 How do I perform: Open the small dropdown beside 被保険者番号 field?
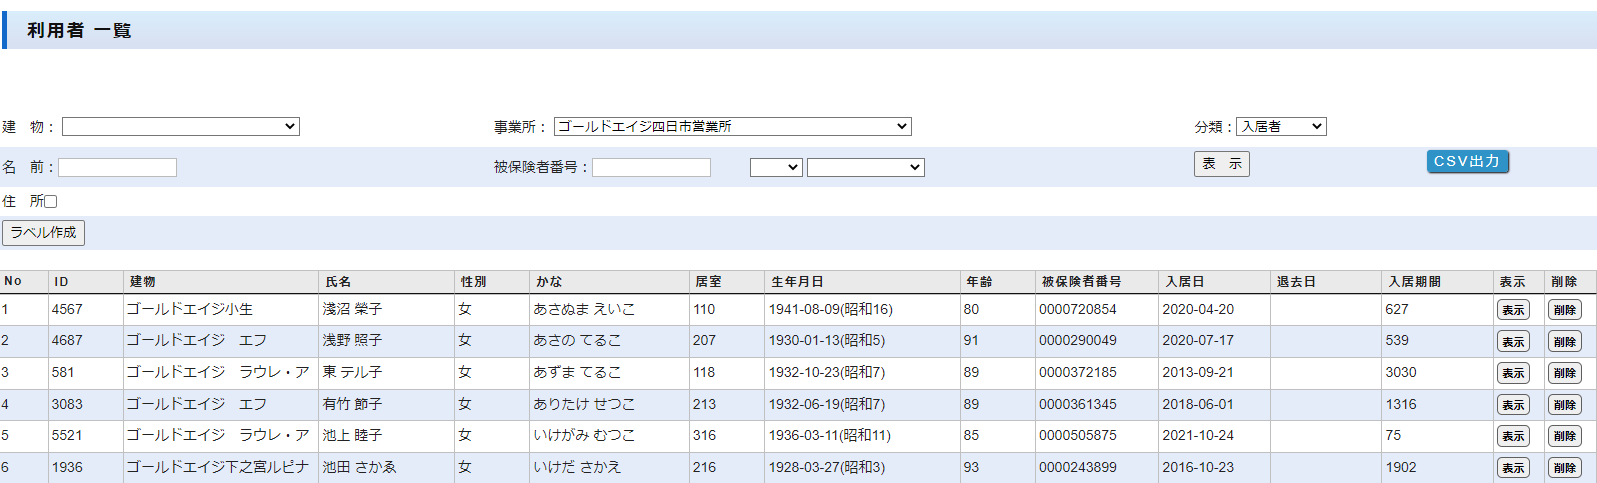point(776,168)
